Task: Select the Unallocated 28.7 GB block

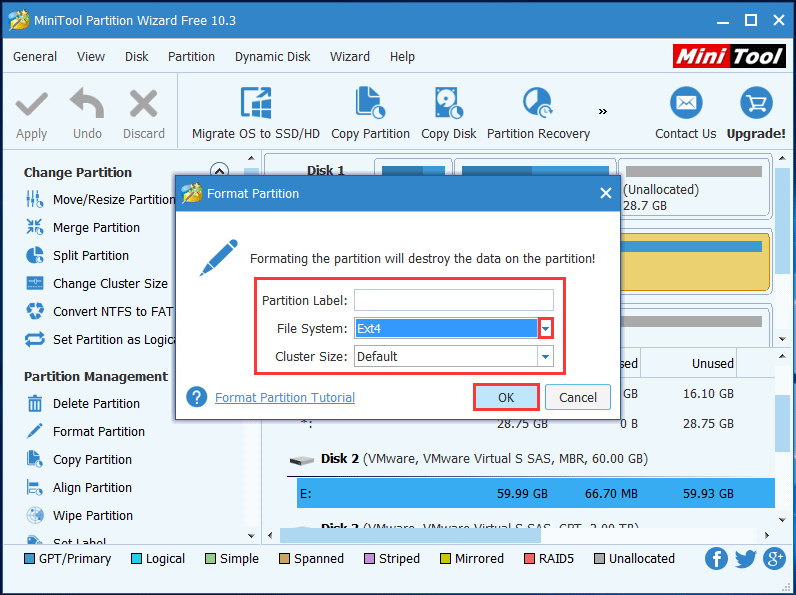Action: (x=693, y=187)
